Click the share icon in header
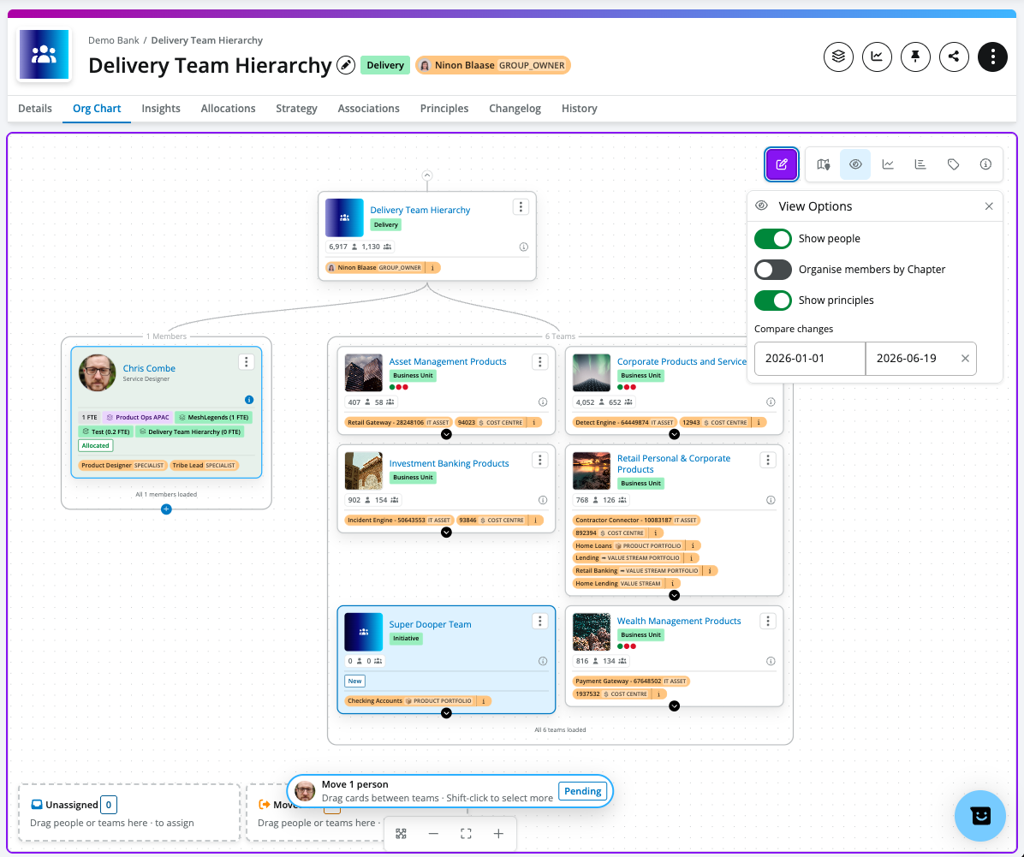This screenshot has height=857, width=1024. 954,57
